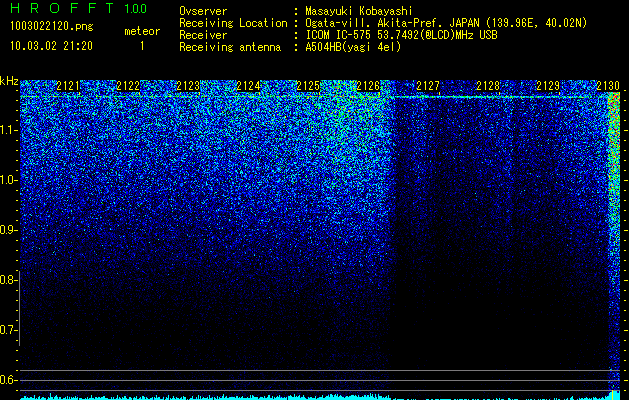Click the 0.6 kHz axis label
The height and width of the screenshot is (400, 629).
tap(8, 380)
